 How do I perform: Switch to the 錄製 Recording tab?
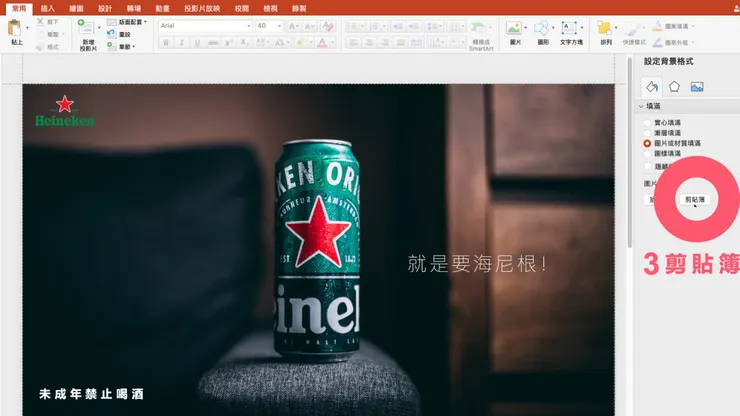(x=299, y=8)
